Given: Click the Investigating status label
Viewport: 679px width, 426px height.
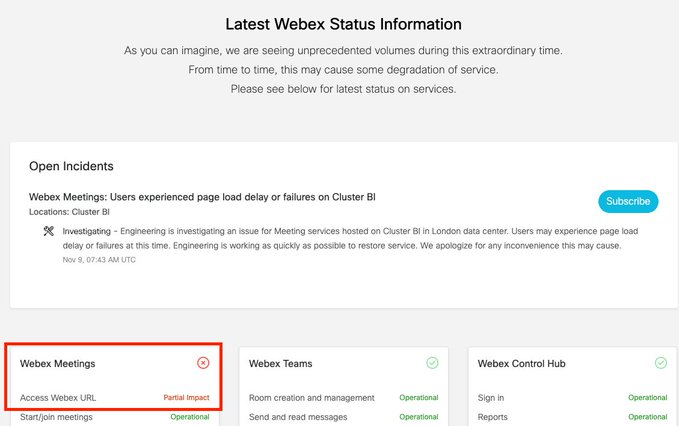Looking at the screenshot, I should point(87,232).
